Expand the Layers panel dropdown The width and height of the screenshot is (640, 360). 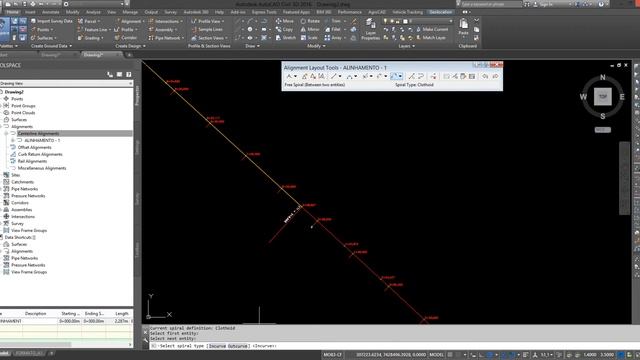(x=407, y=46)
